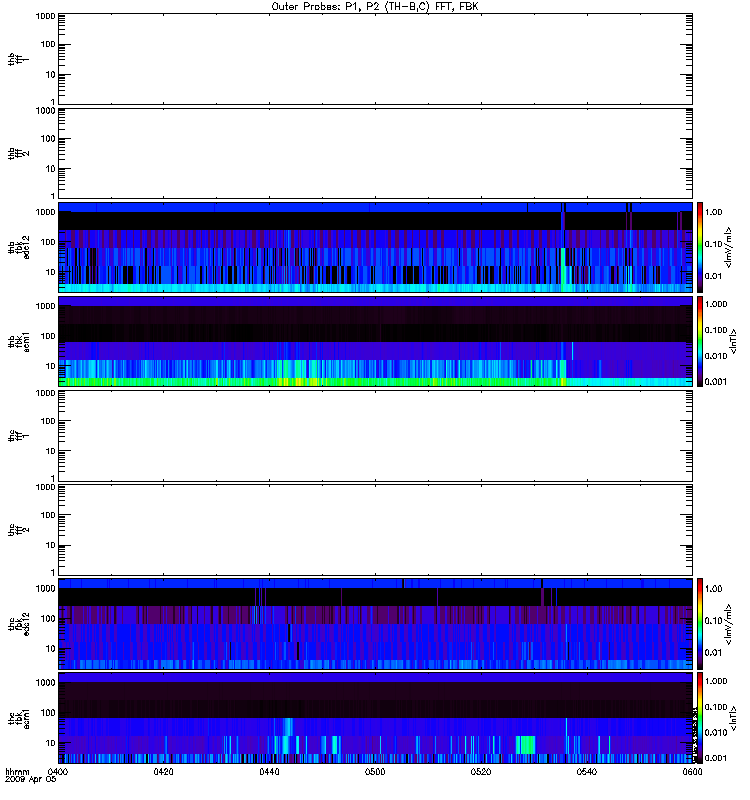Image resolution: width=750 pixels, height=800 pixels.
Task: Select the "0520" time axis label
Action: point(481,772)
